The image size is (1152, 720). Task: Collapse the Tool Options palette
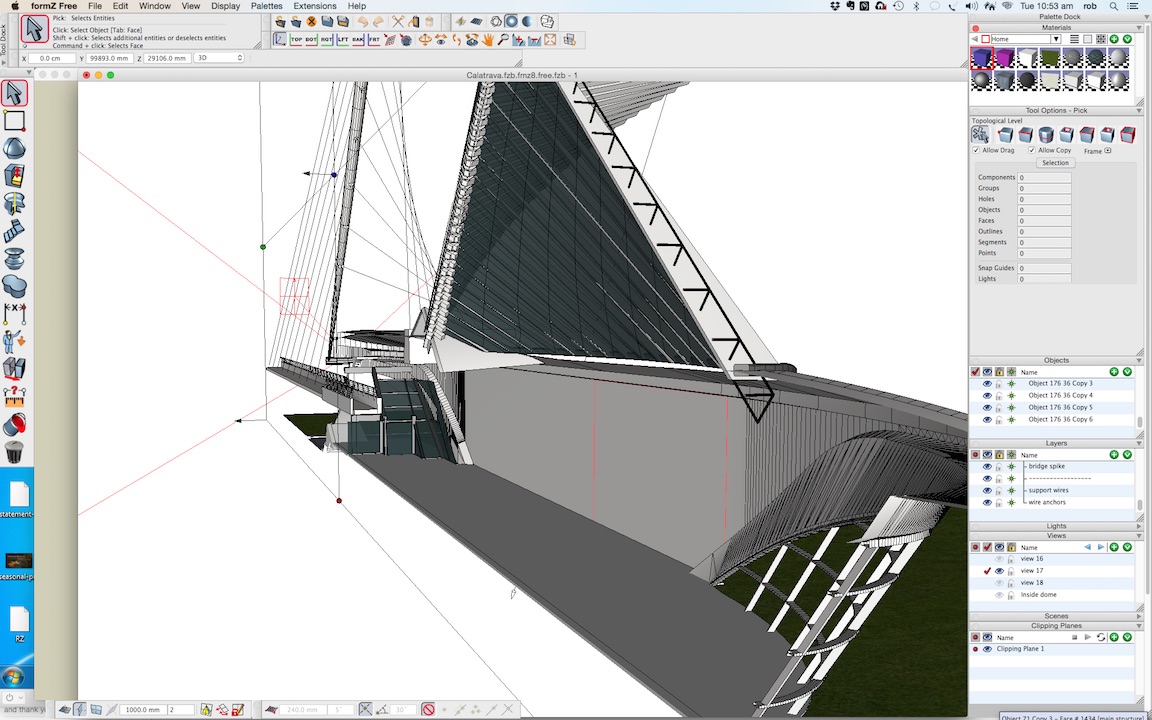1140,110
